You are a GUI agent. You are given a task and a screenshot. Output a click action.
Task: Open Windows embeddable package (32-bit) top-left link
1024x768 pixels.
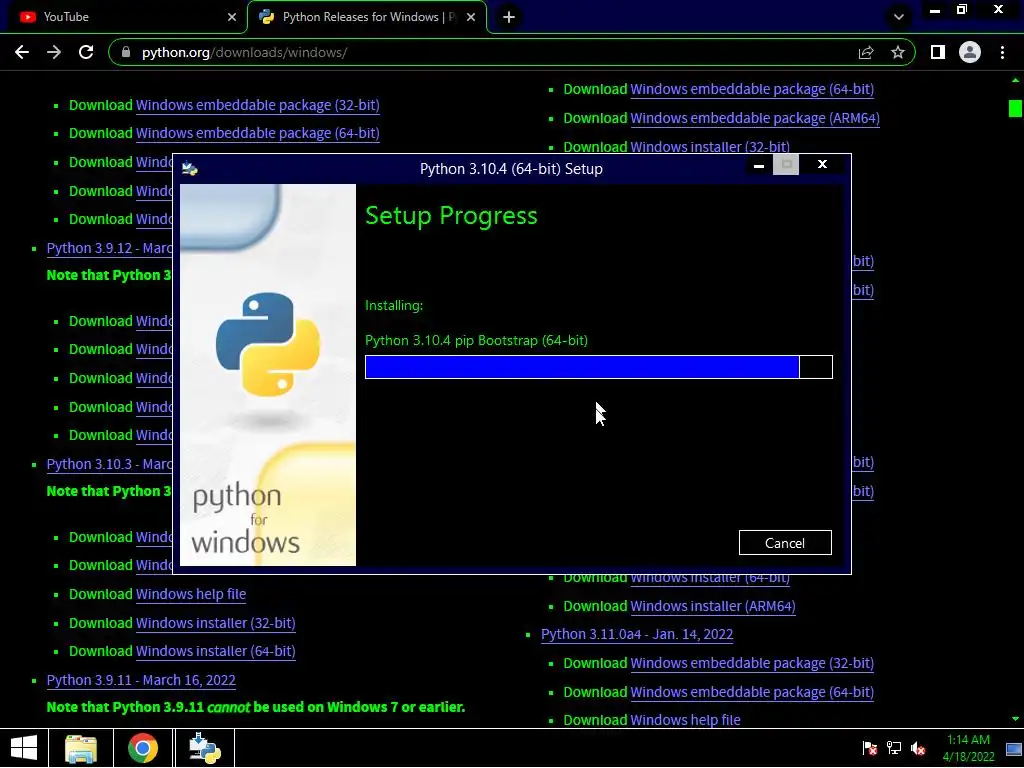pyautogui.click(x=257, y=105)
